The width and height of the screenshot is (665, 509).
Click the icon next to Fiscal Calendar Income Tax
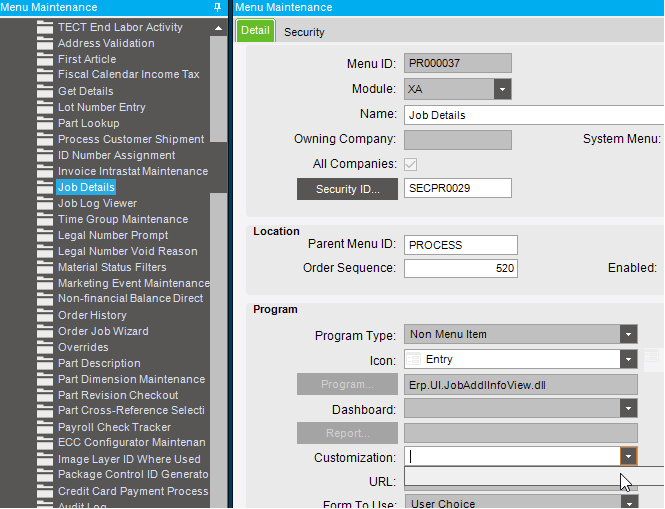[x=45, y=76]
